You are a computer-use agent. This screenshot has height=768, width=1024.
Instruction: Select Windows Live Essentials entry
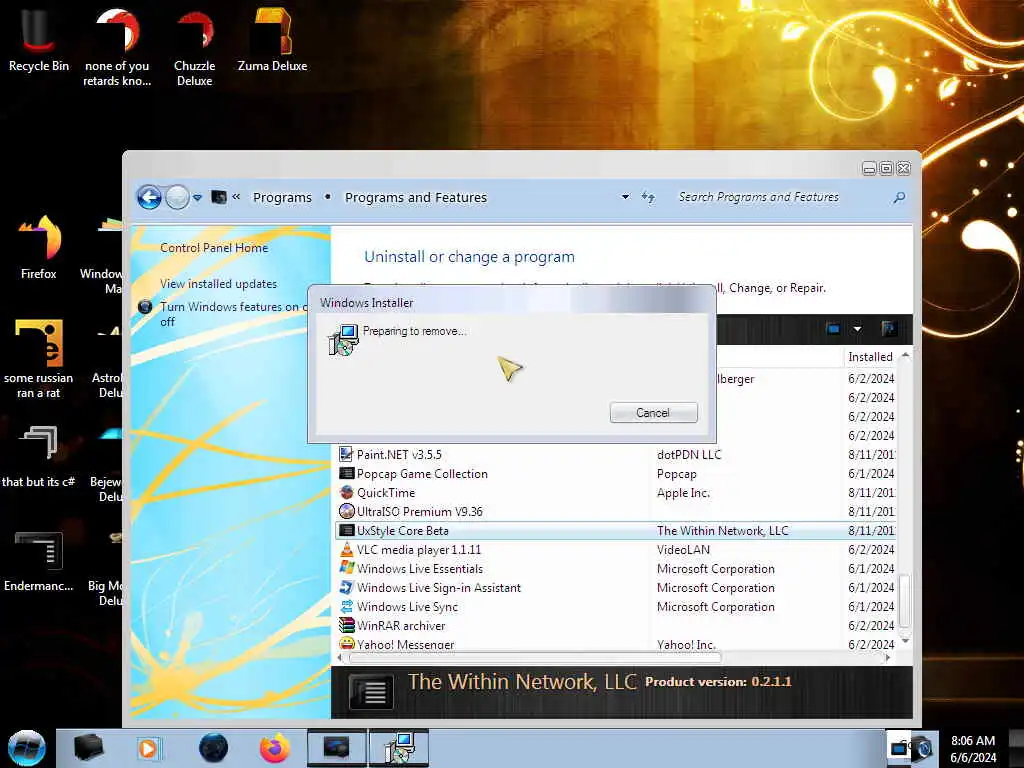[616, 569]
